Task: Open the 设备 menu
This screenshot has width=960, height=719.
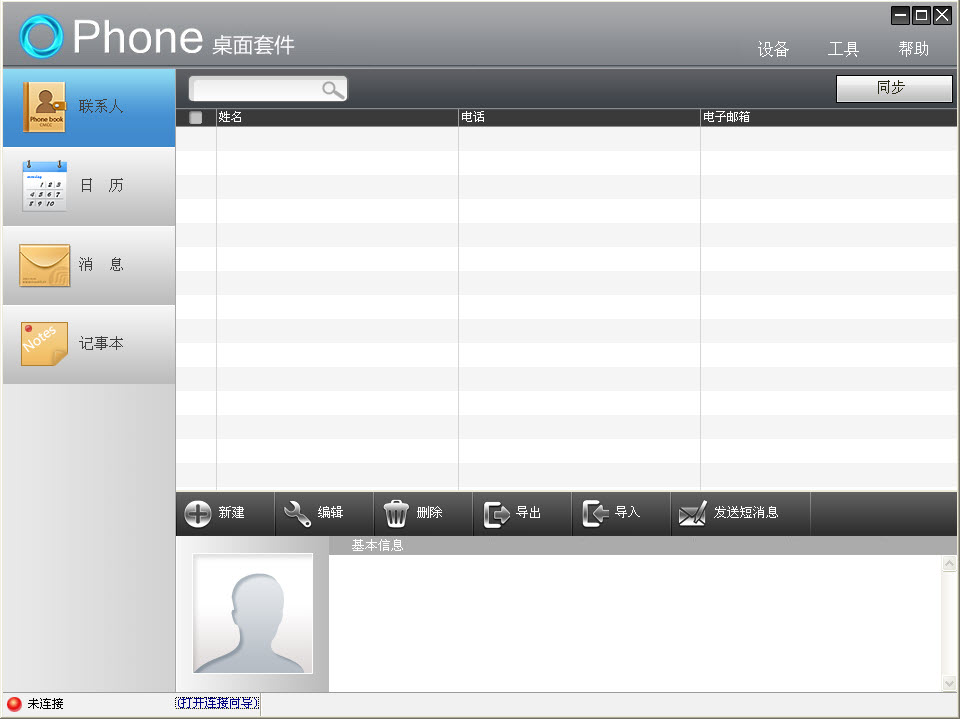Action: pos(773,49)
